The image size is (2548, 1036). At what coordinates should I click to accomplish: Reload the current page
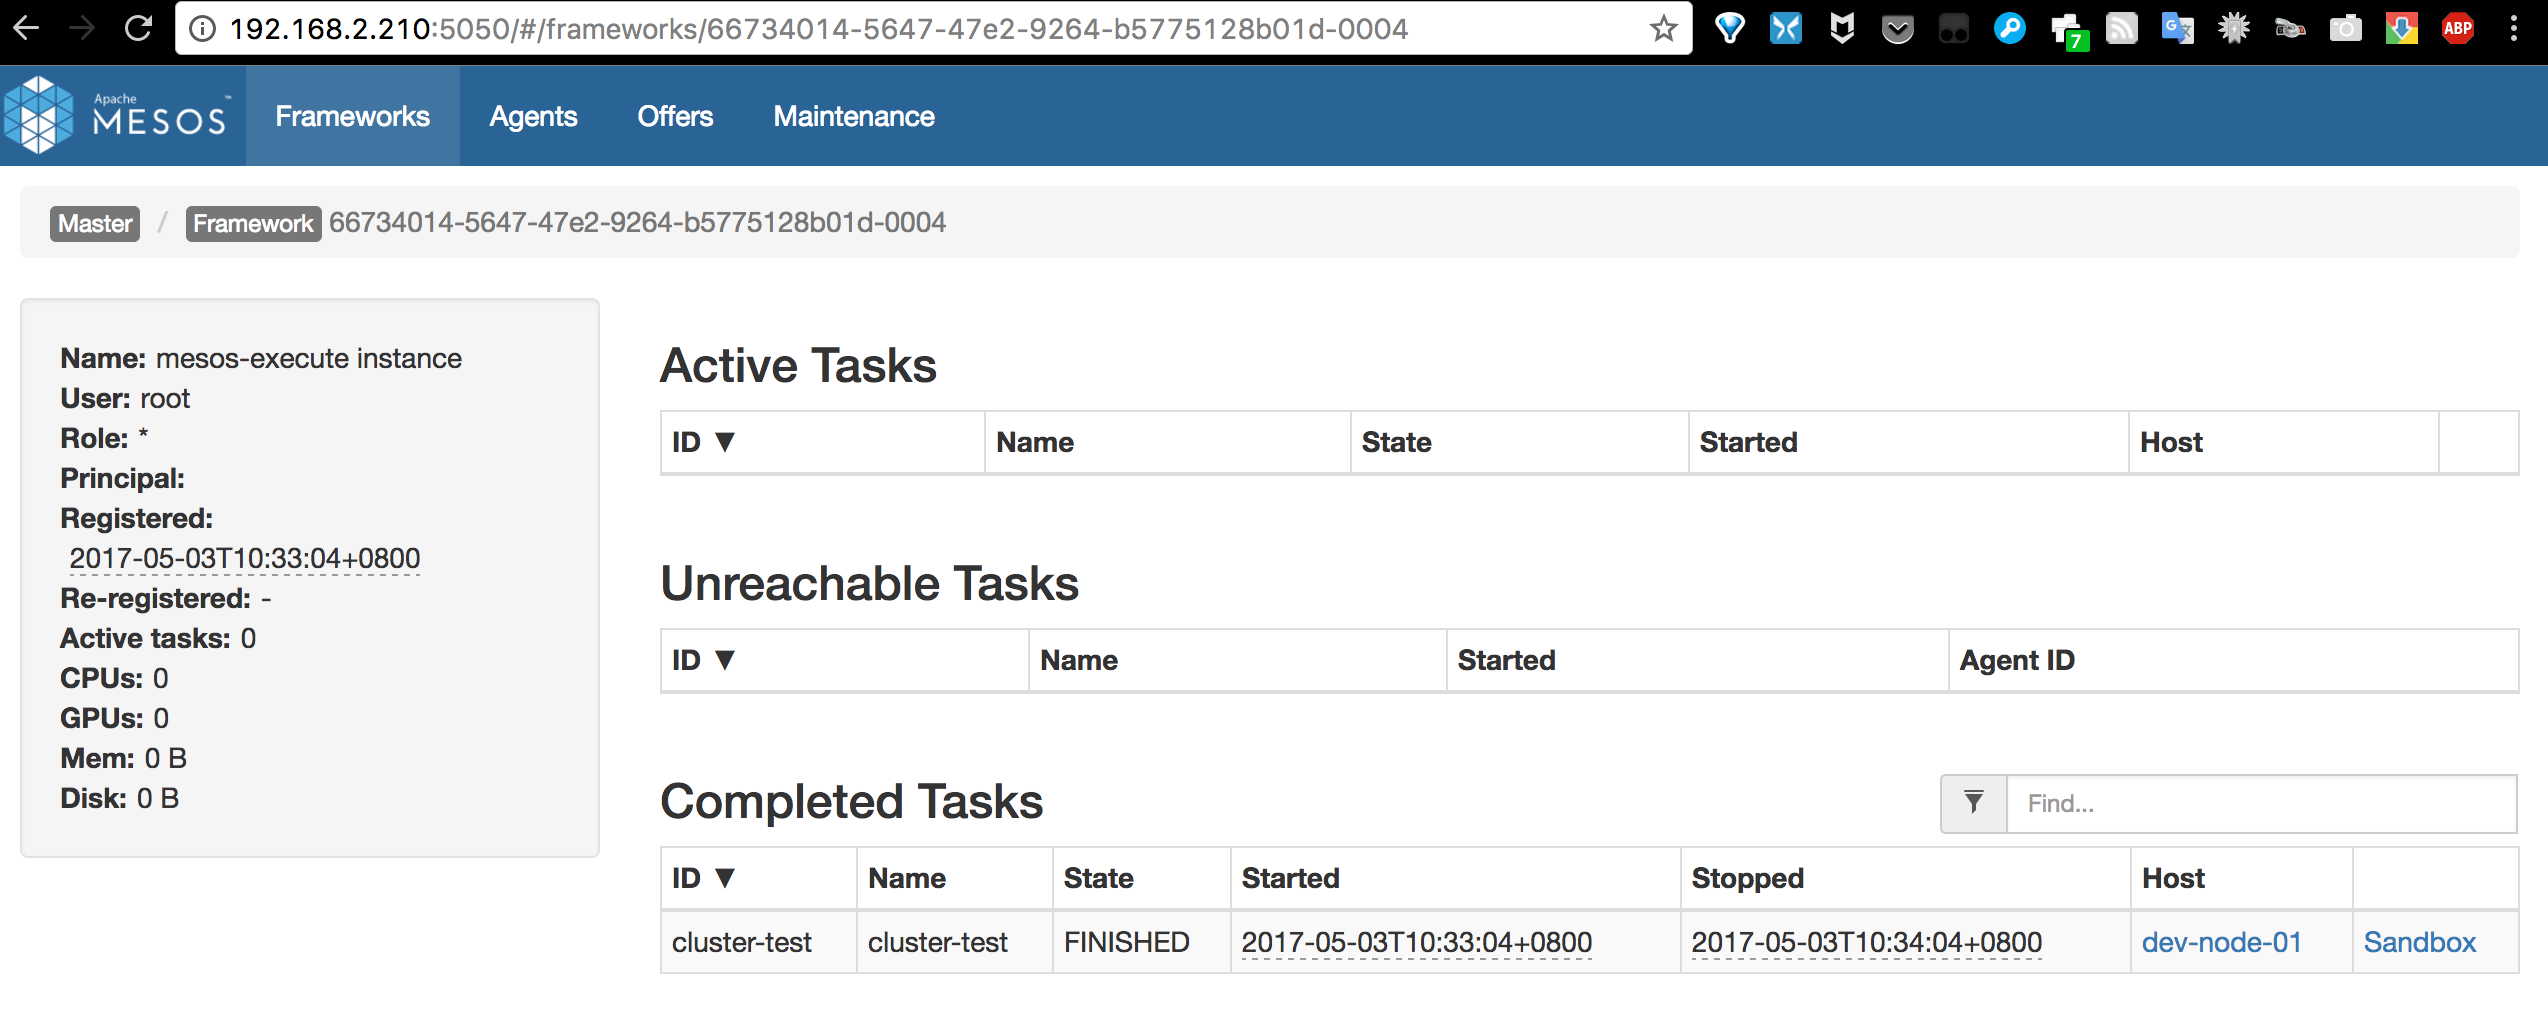(x=138, y=29)
